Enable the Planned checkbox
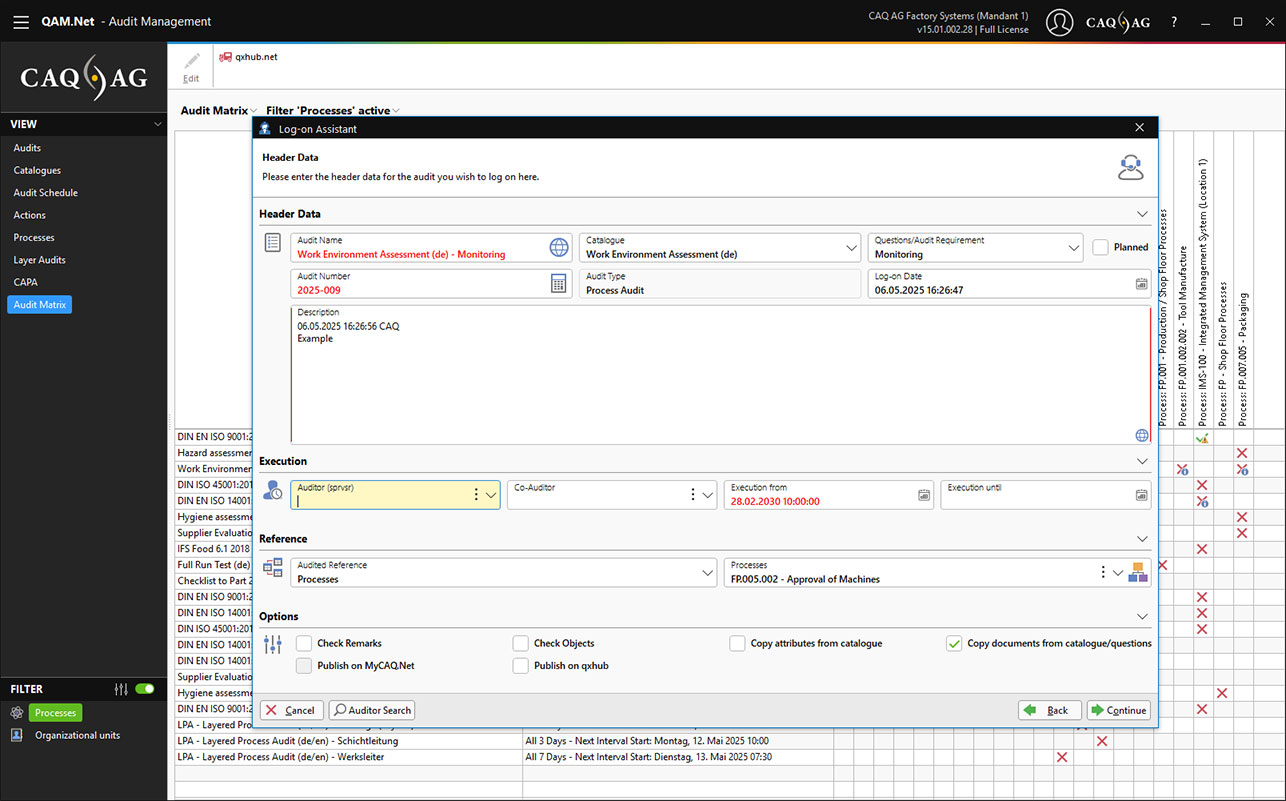 pyautogui.click(x=1100, y=248)
